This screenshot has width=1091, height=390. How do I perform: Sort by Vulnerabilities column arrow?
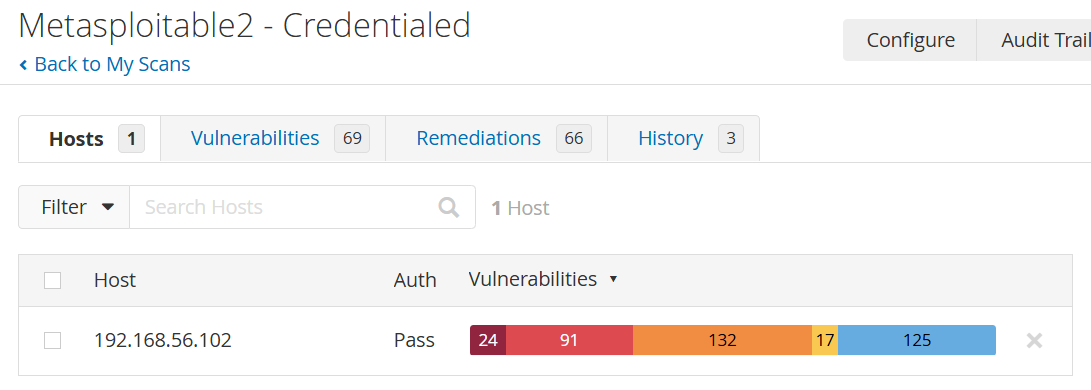click(613, 279)
